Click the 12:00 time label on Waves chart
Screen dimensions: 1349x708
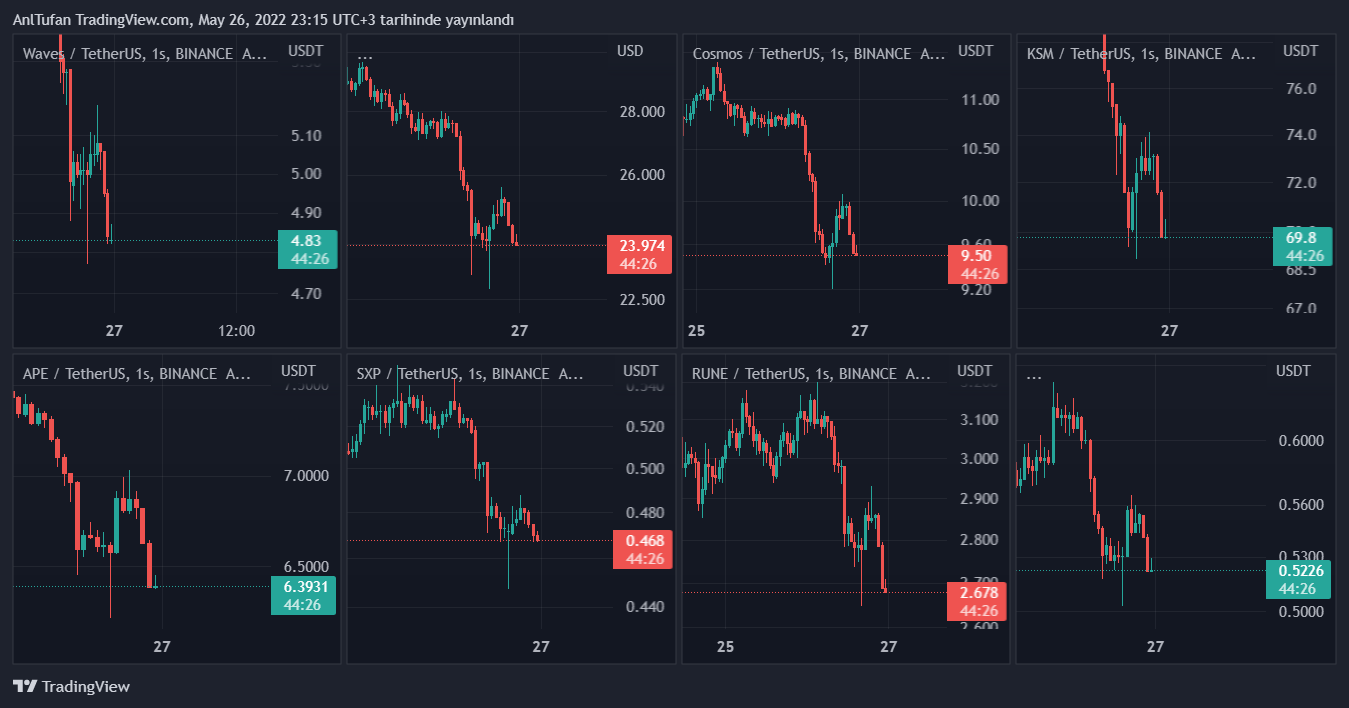click(236, 331)
